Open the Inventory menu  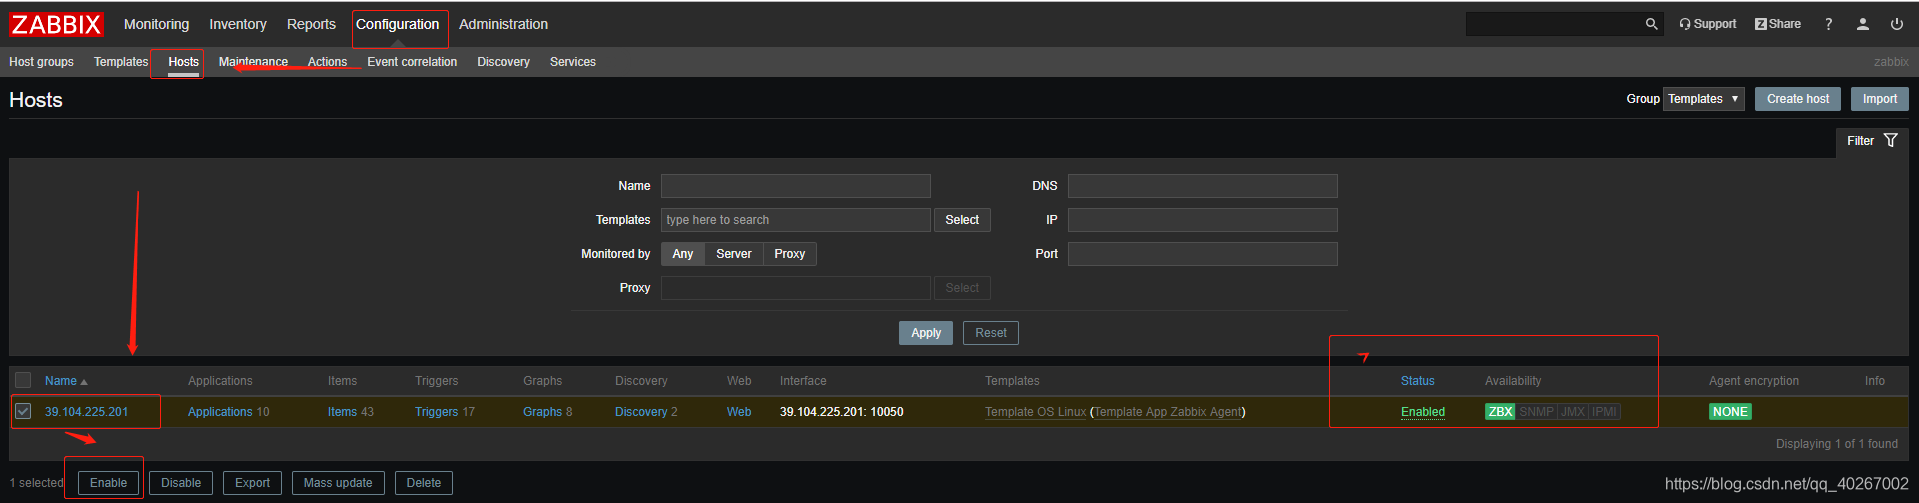[238, 24]
